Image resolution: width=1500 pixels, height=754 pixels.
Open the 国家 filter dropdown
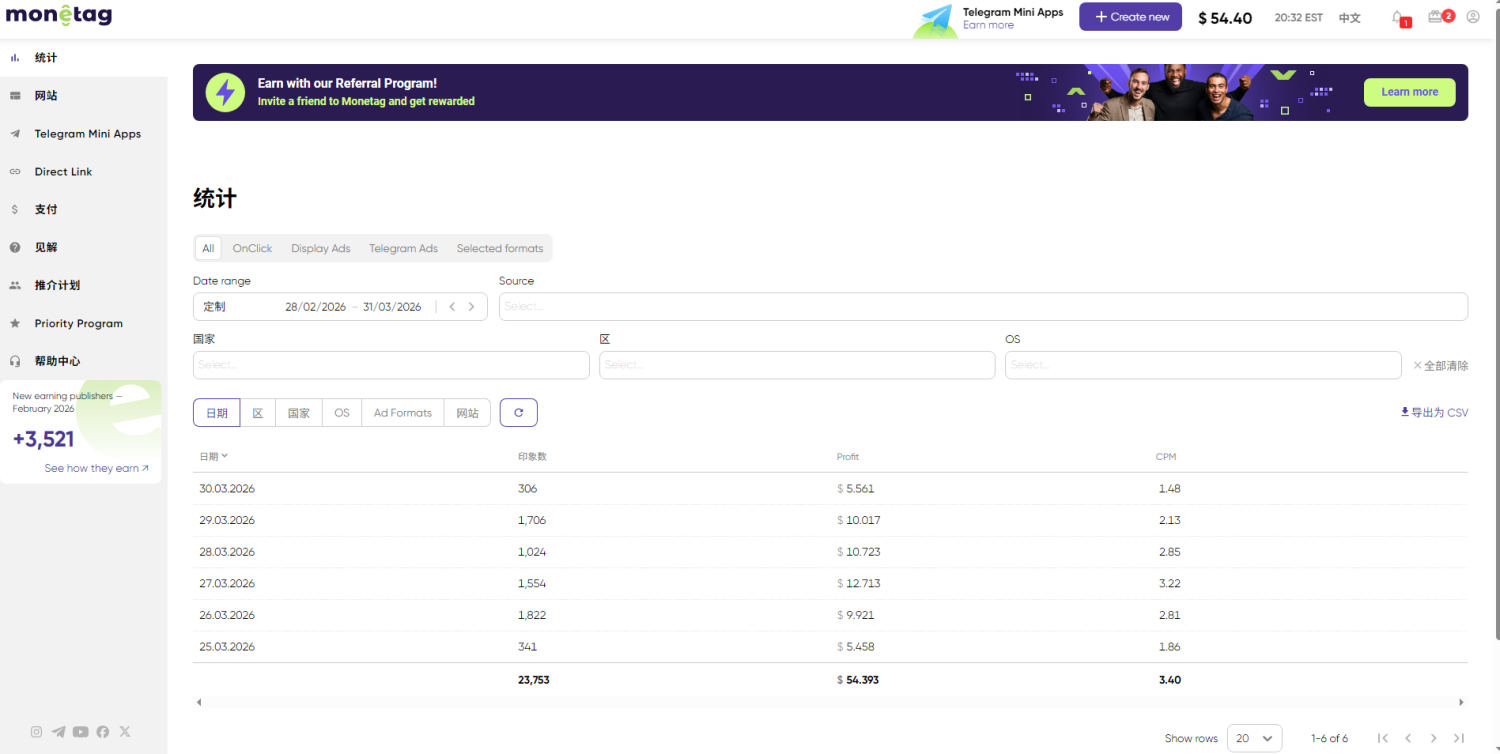pyautogui.click(x=391, y=365)
